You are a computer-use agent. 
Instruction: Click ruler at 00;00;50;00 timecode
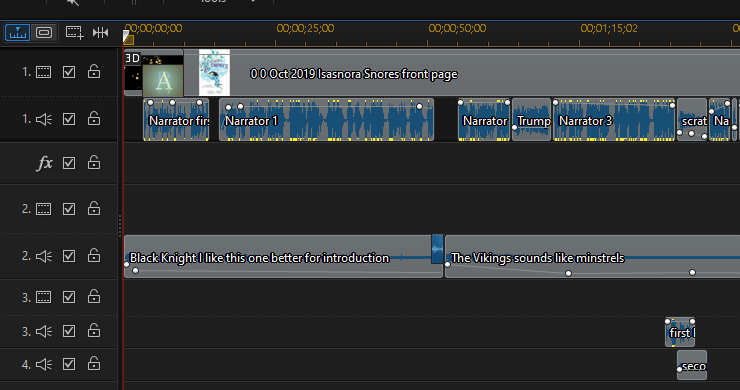click(457, 28)
